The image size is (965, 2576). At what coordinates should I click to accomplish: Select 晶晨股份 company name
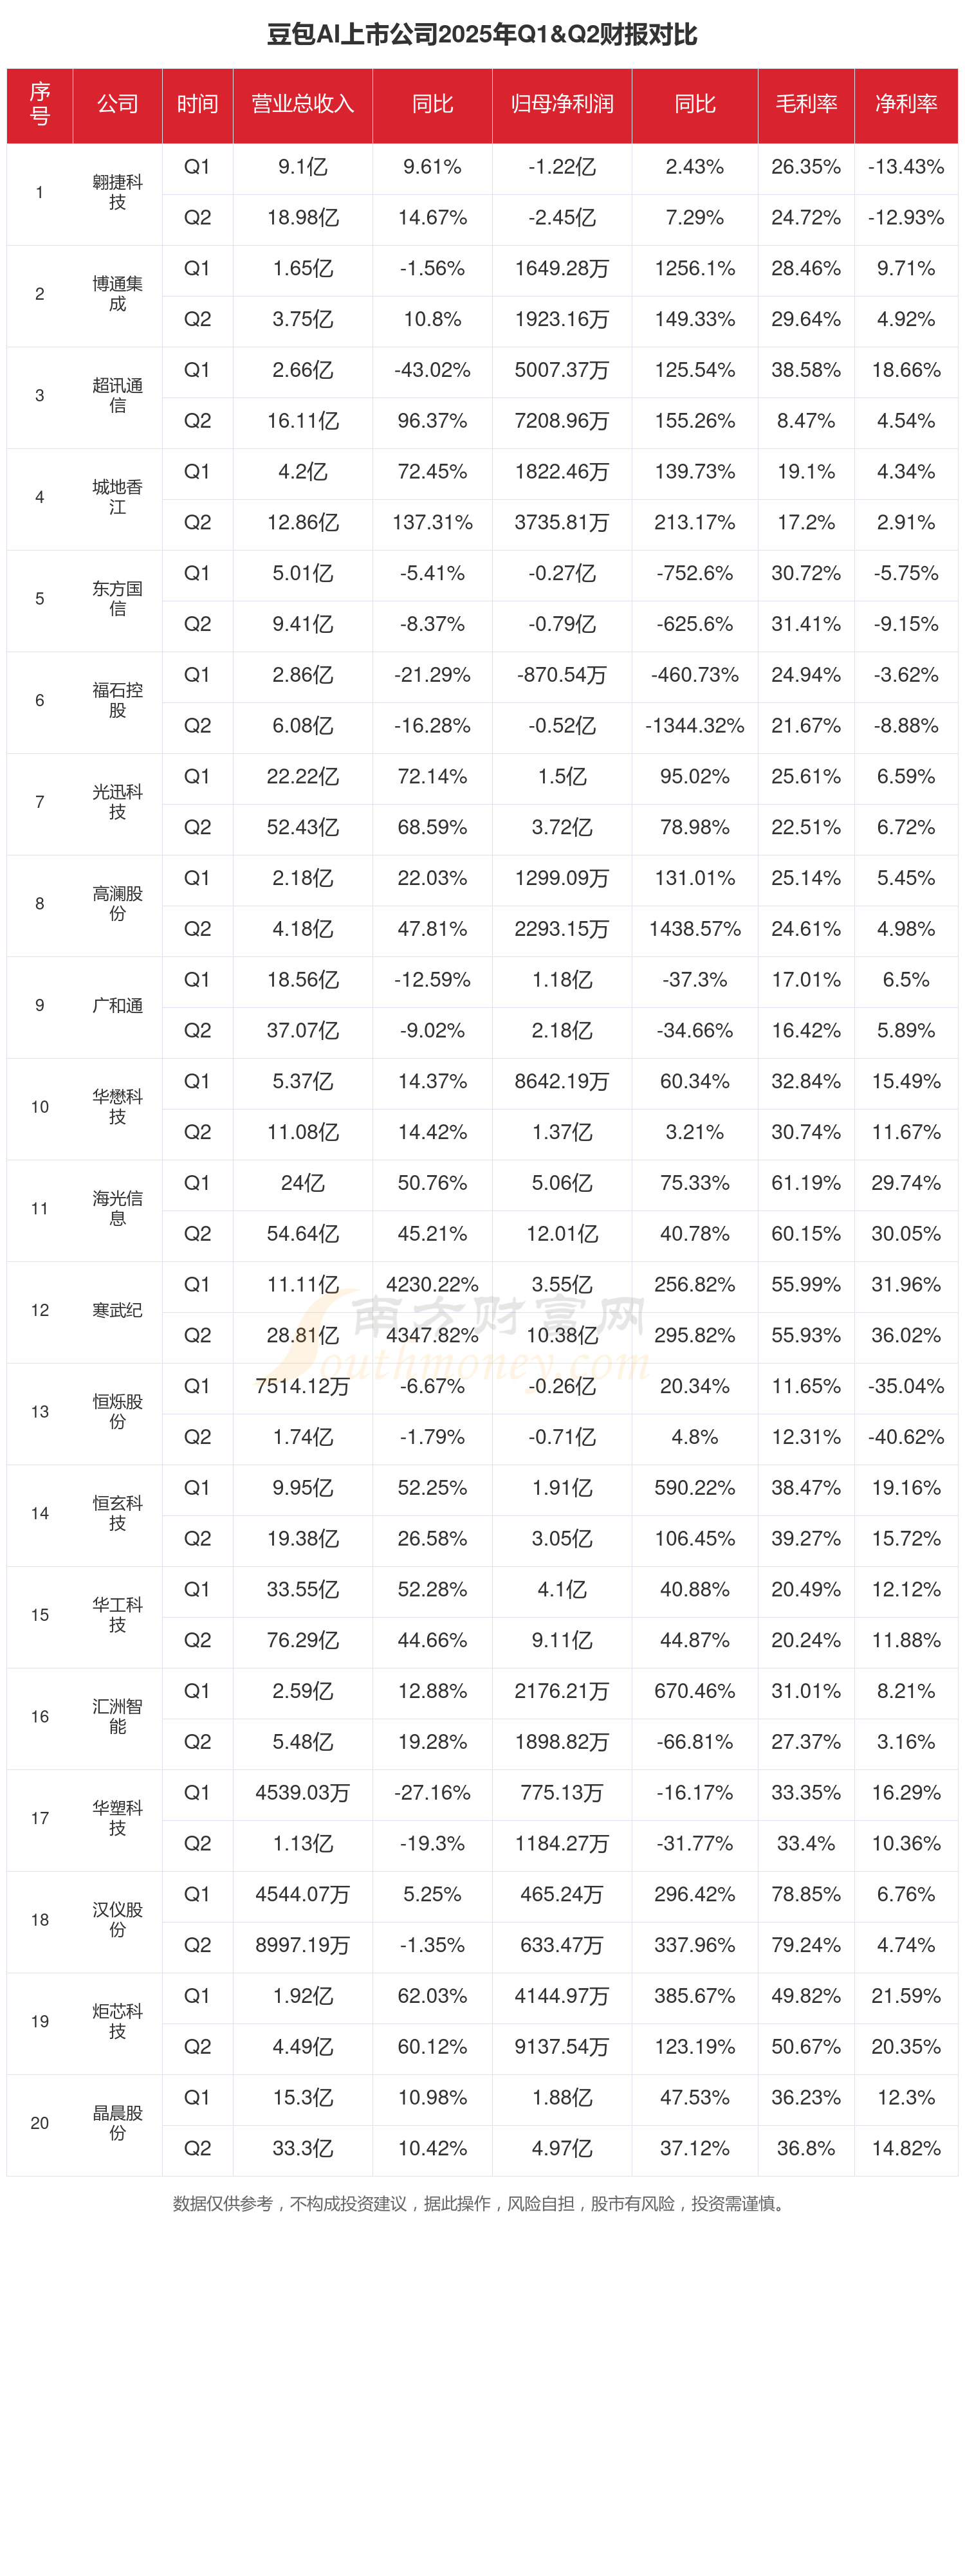(117, 2122)
